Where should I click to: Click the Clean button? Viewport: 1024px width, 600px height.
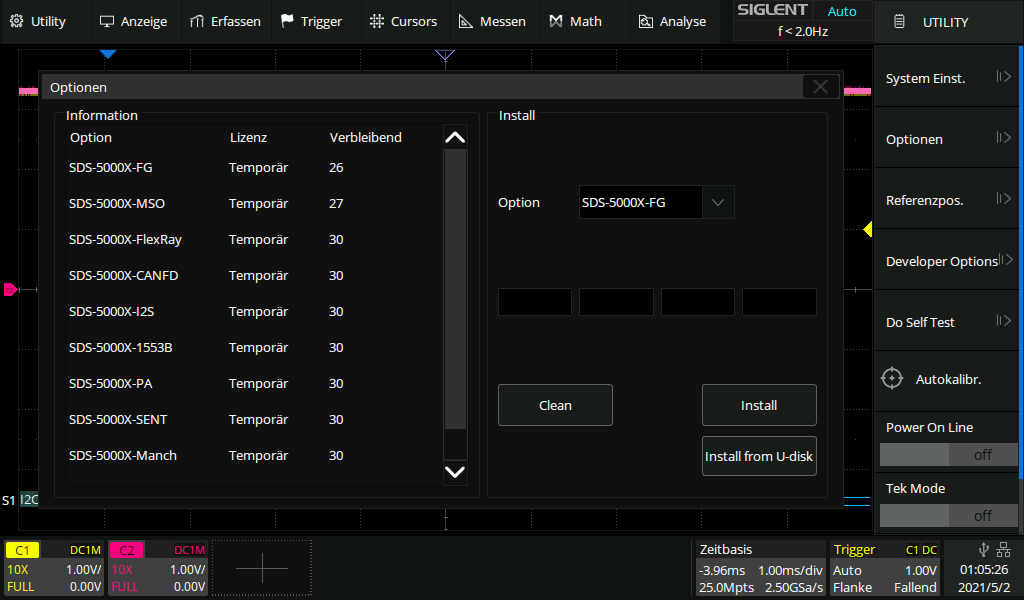555,405
